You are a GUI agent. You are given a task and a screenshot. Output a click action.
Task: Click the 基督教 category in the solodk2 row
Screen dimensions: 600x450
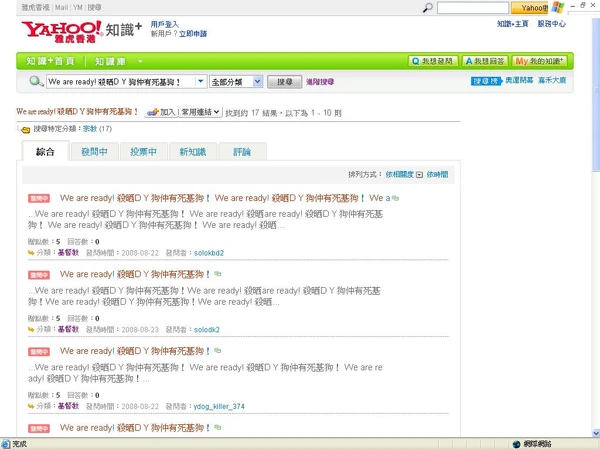coord(68,329)
